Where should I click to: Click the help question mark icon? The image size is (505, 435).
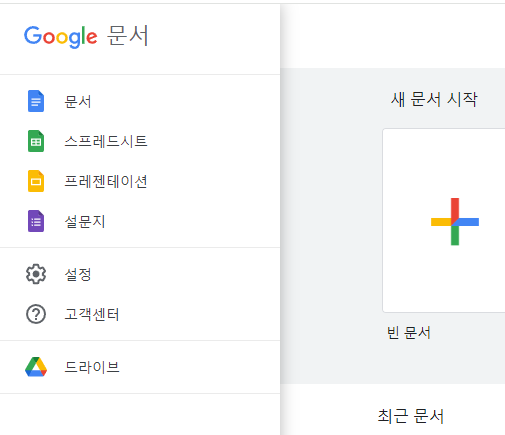[36, 314]
